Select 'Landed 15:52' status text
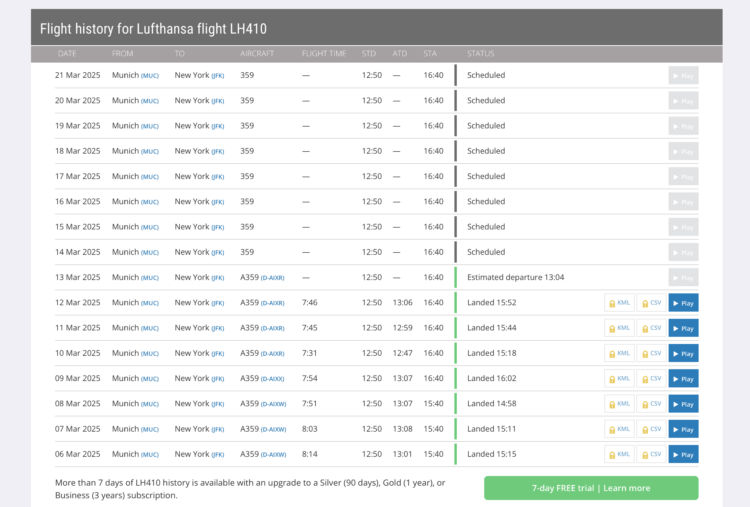This screenshot has width=750, height=507. [x=492, y=303]
